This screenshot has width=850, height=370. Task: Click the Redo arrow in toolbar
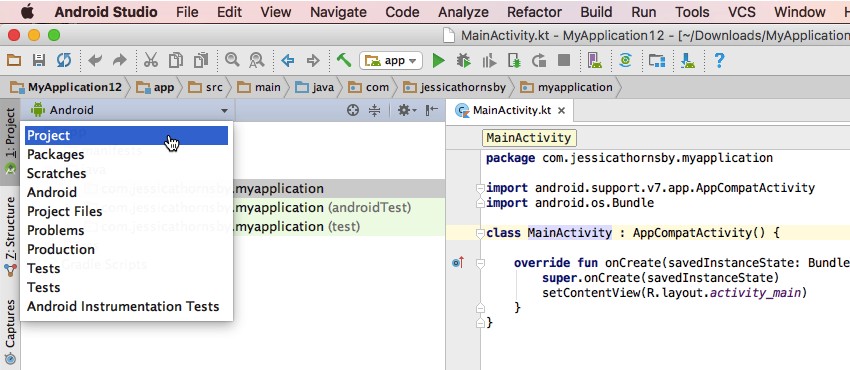click(119, 60)
